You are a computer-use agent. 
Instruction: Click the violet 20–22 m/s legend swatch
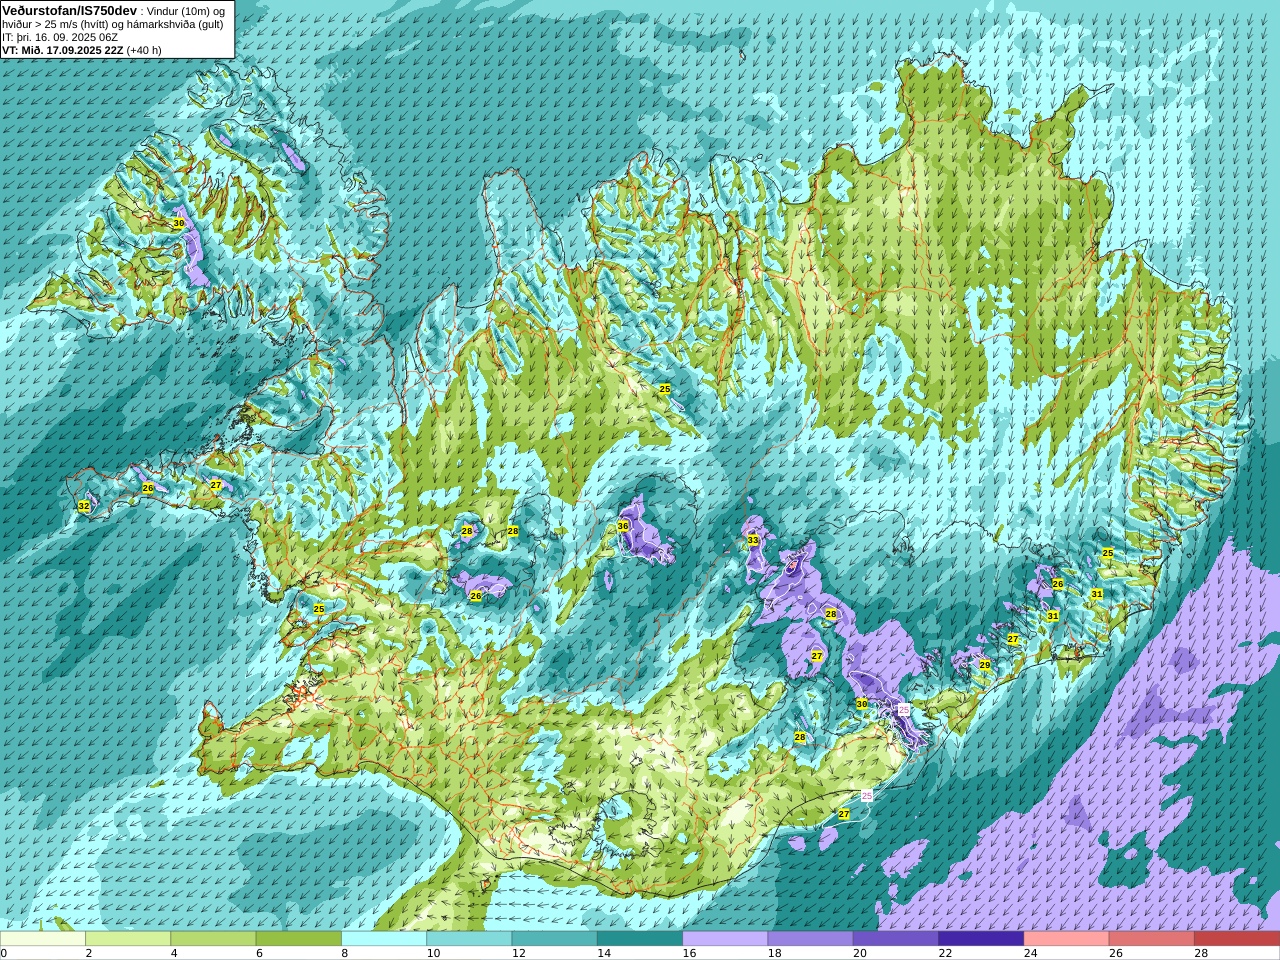point(896,939)
